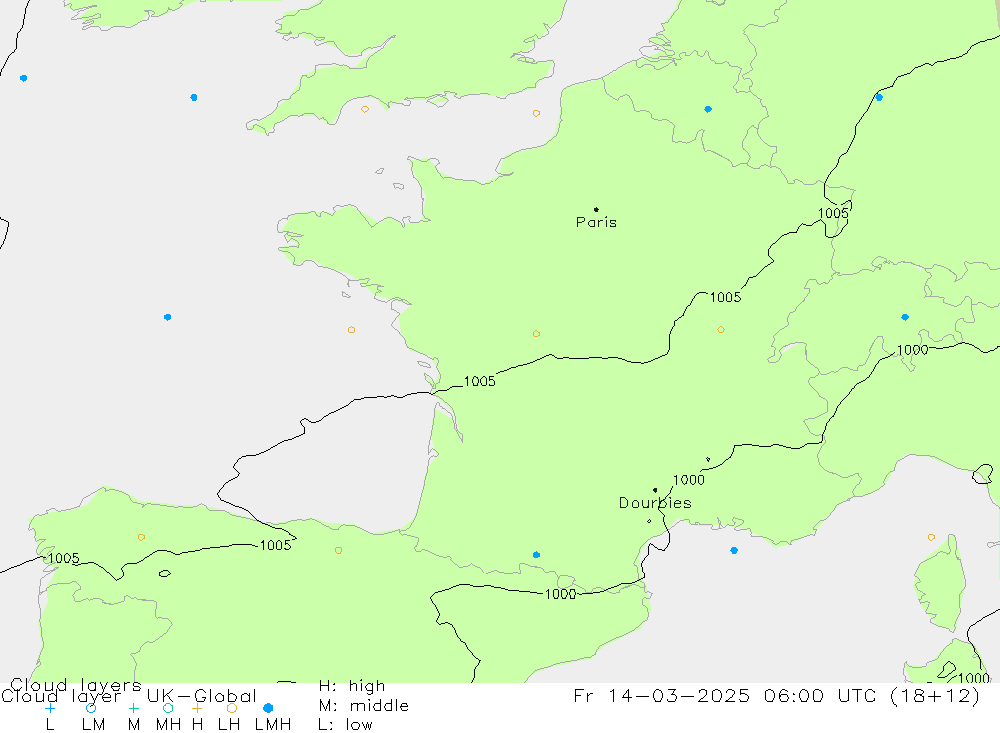Click the Paris label
This screenshot has width=1000, height=733.
pos(596,223)
